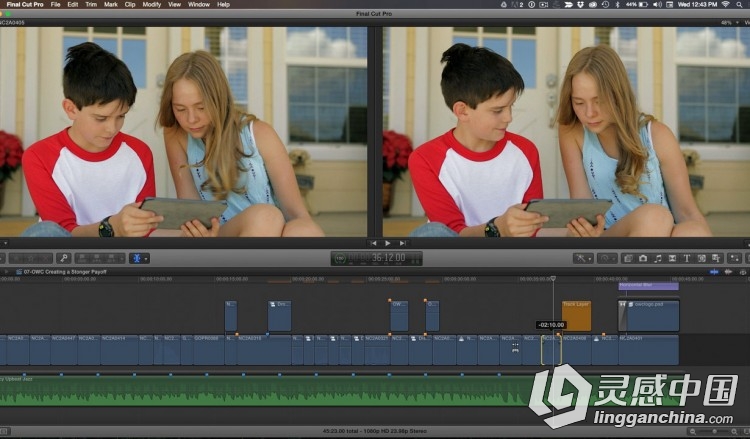Screen dimensions: 750x439
Task: Click the Bluetooth menu bar icon
Action: tap(617, 4)
